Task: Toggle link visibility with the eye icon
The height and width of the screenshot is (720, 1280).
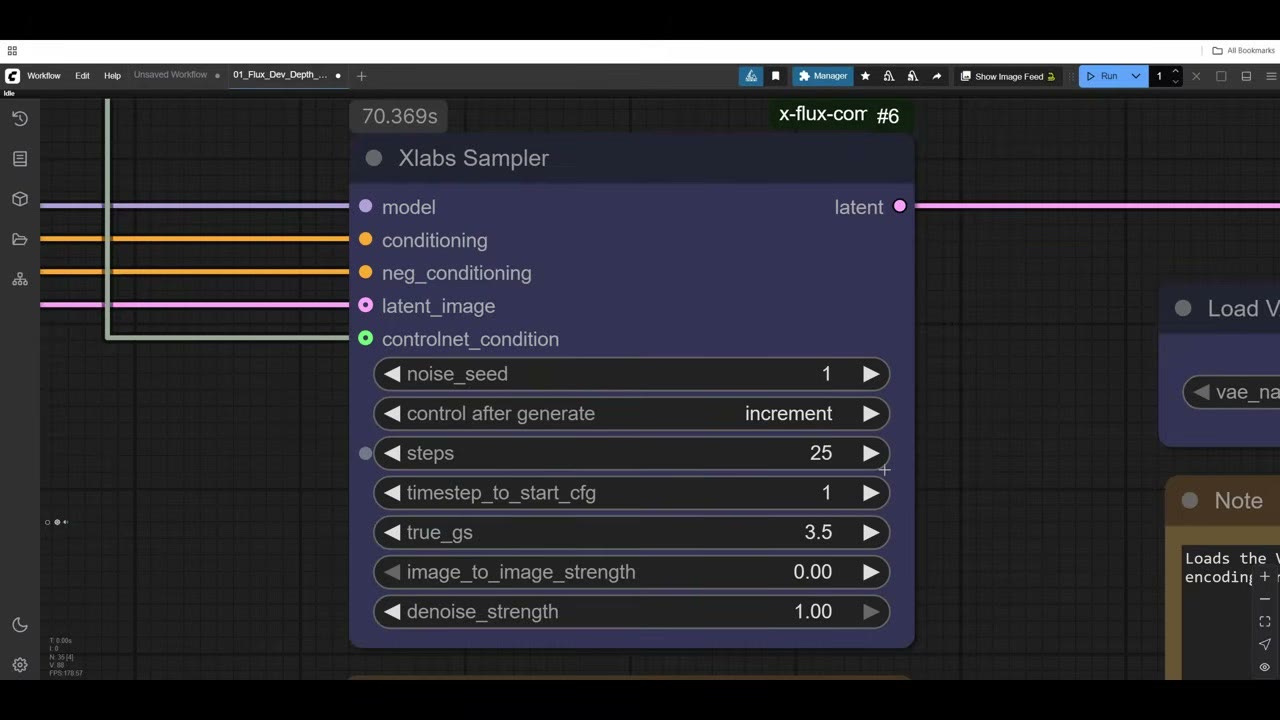Action: pos(1265,667)
